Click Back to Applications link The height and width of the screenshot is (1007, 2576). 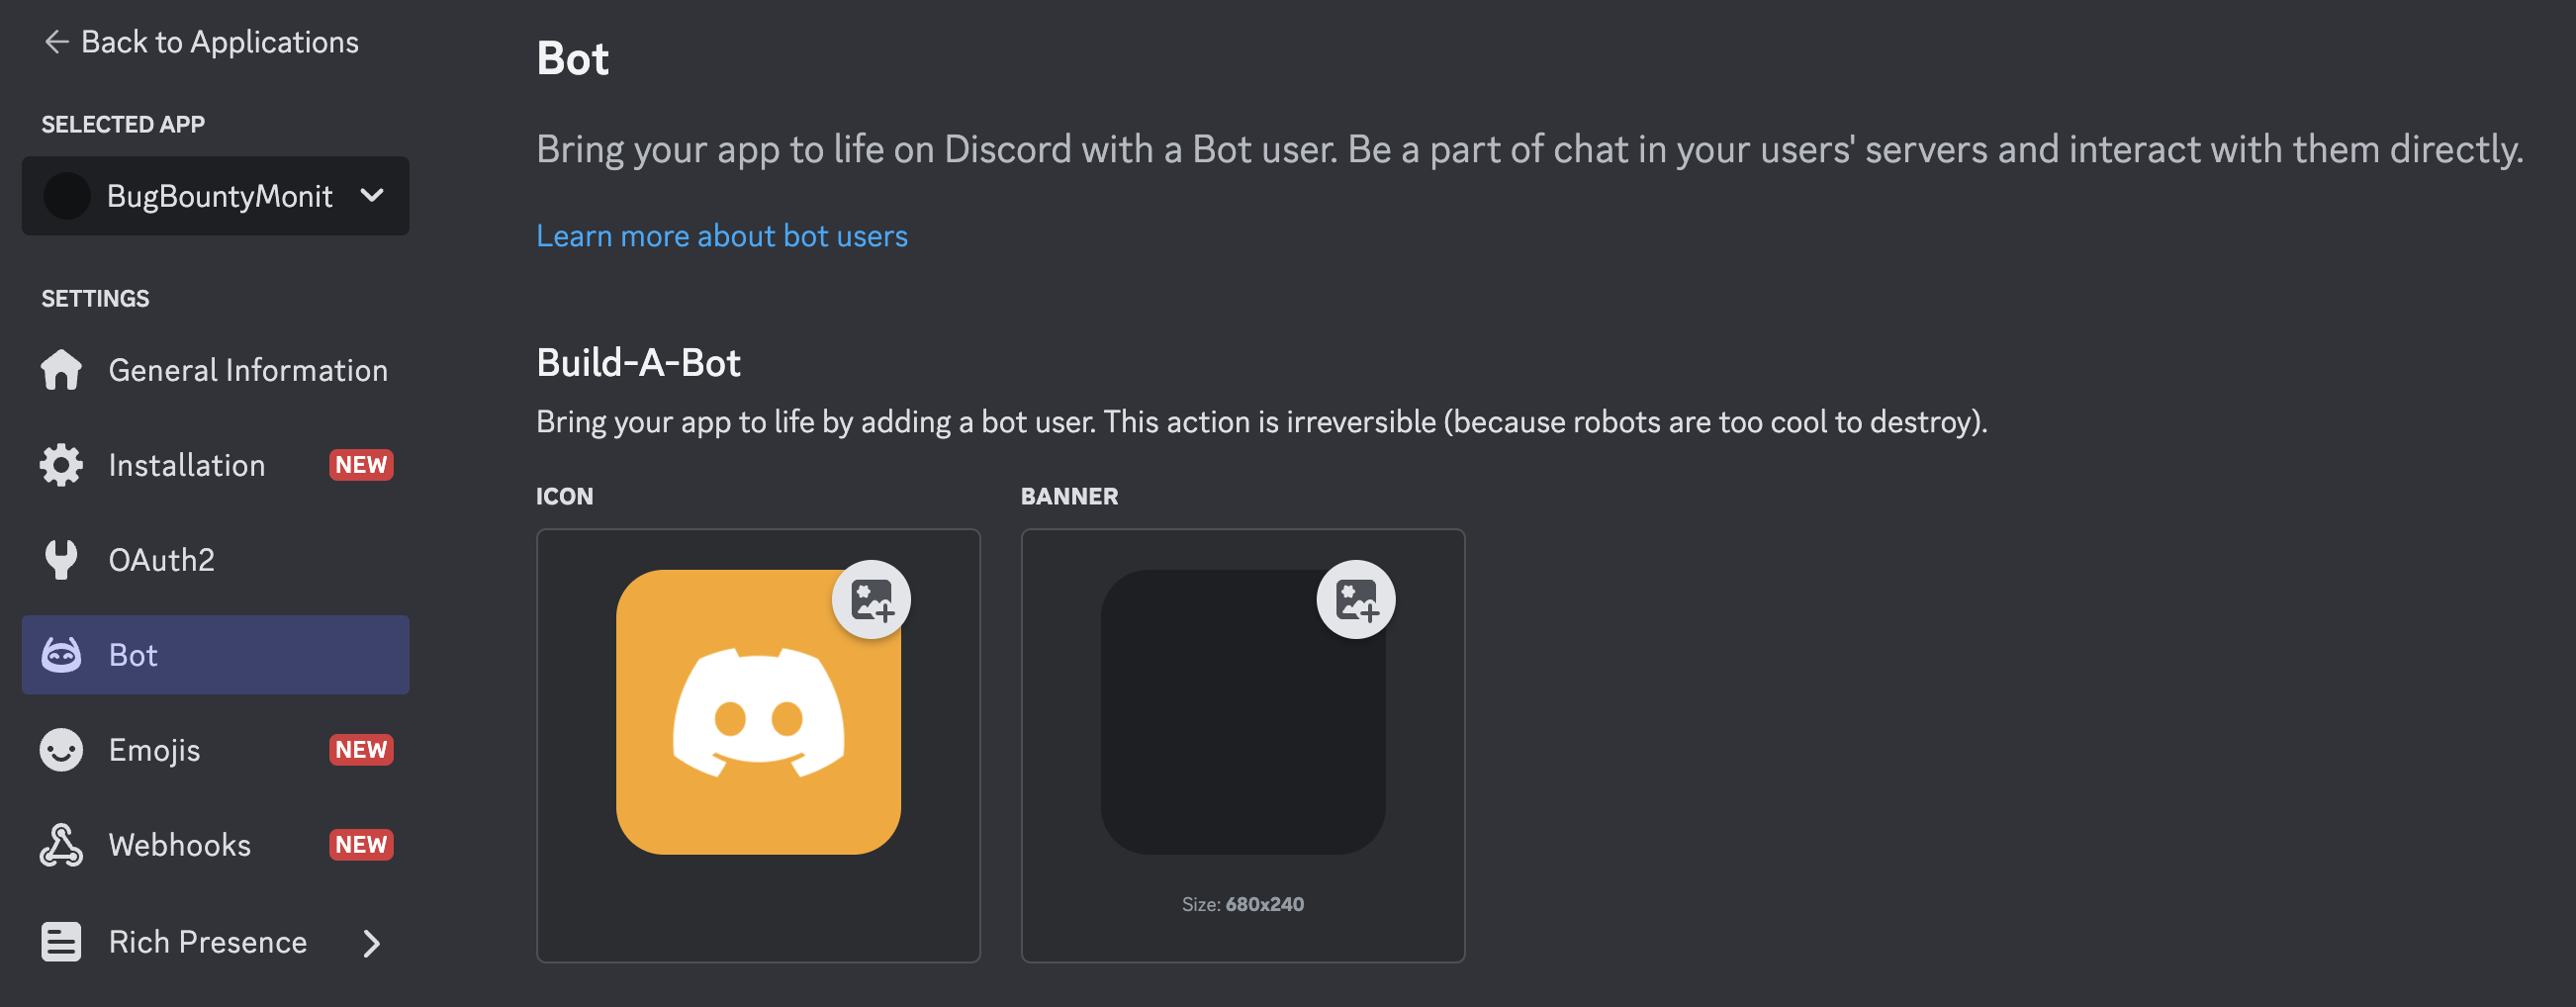tap(220, 42)
